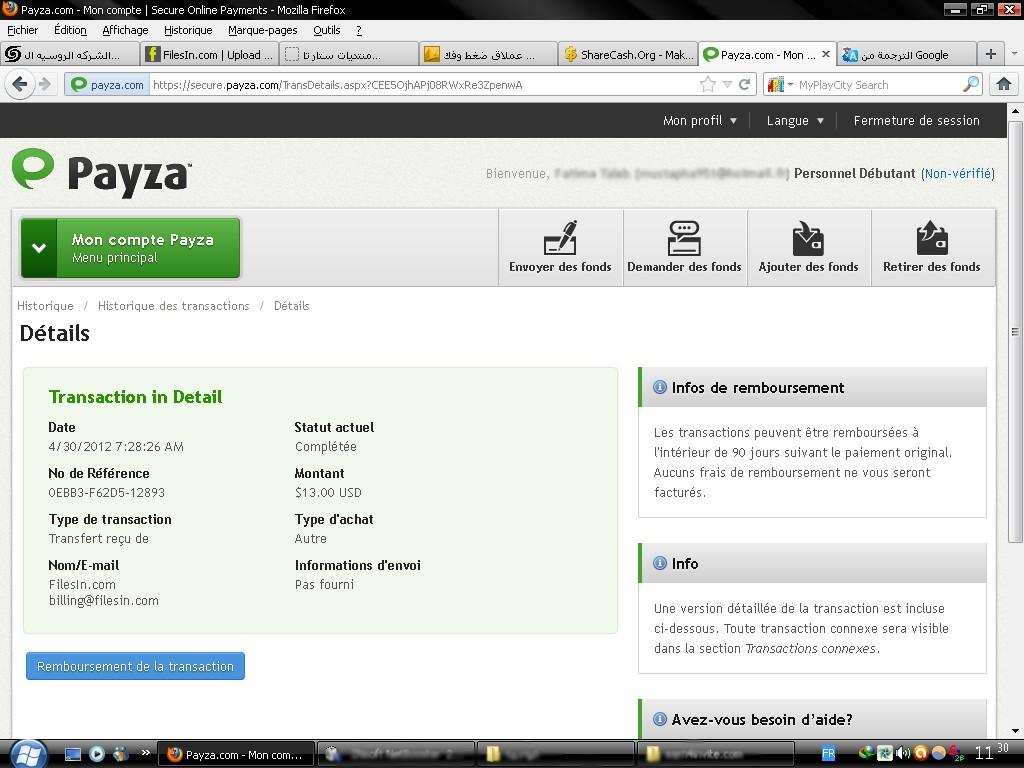Screen dimensions: 1024x768
Task: Go to Historique des transactions breadcrumb
Action: [174, 306]
